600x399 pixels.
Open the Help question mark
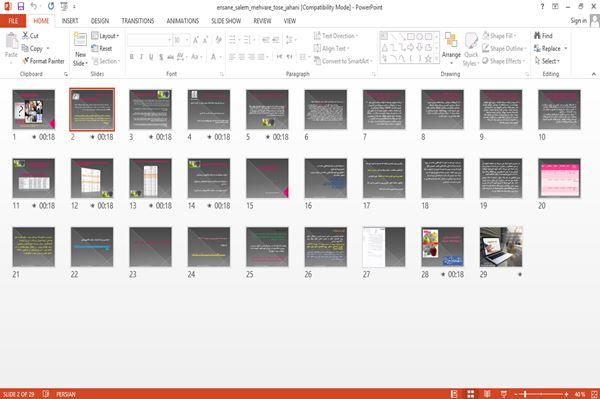tap(542, 7)
